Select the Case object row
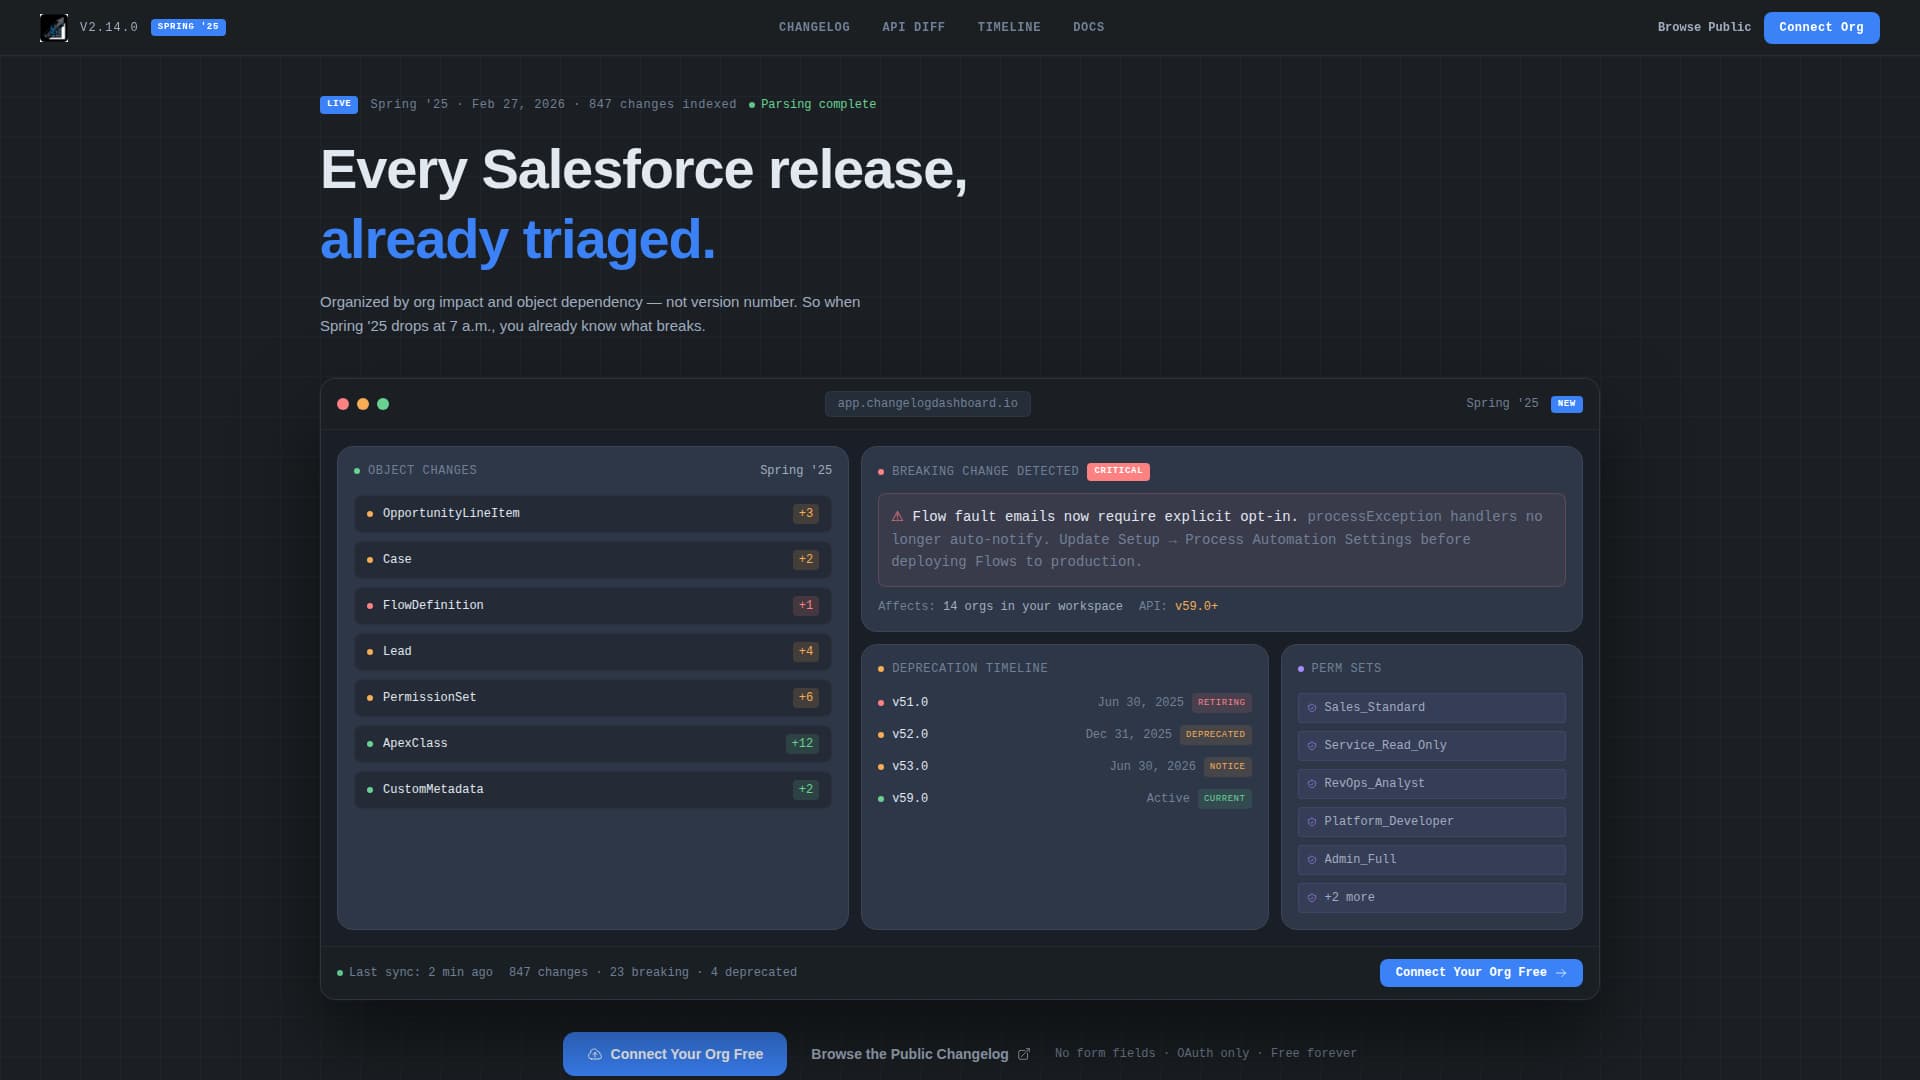This screenshot has height=1080, width=1920. (x=593, y=559)
